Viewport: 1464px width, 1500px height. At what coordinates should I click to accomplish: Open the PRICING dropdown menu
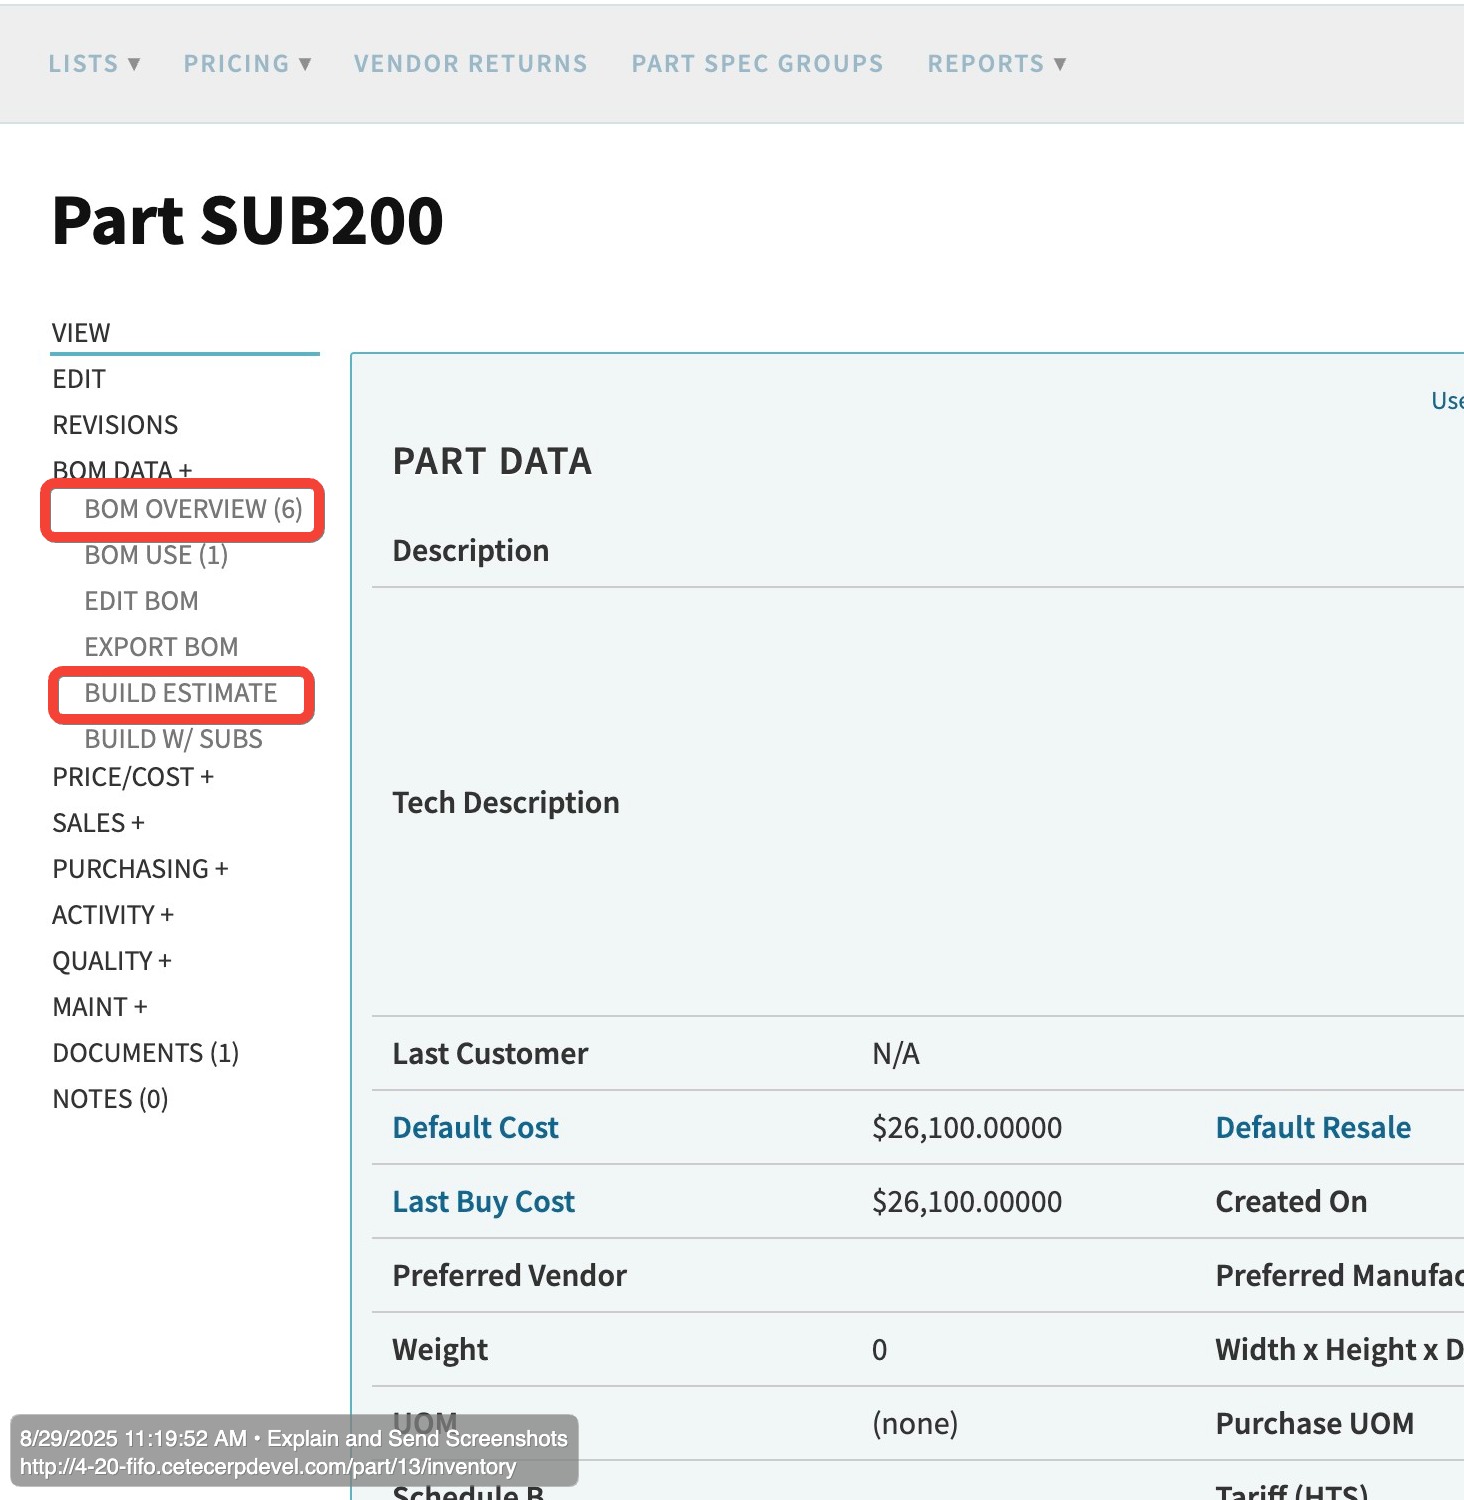pyautogui.click(x=247, y=63)
